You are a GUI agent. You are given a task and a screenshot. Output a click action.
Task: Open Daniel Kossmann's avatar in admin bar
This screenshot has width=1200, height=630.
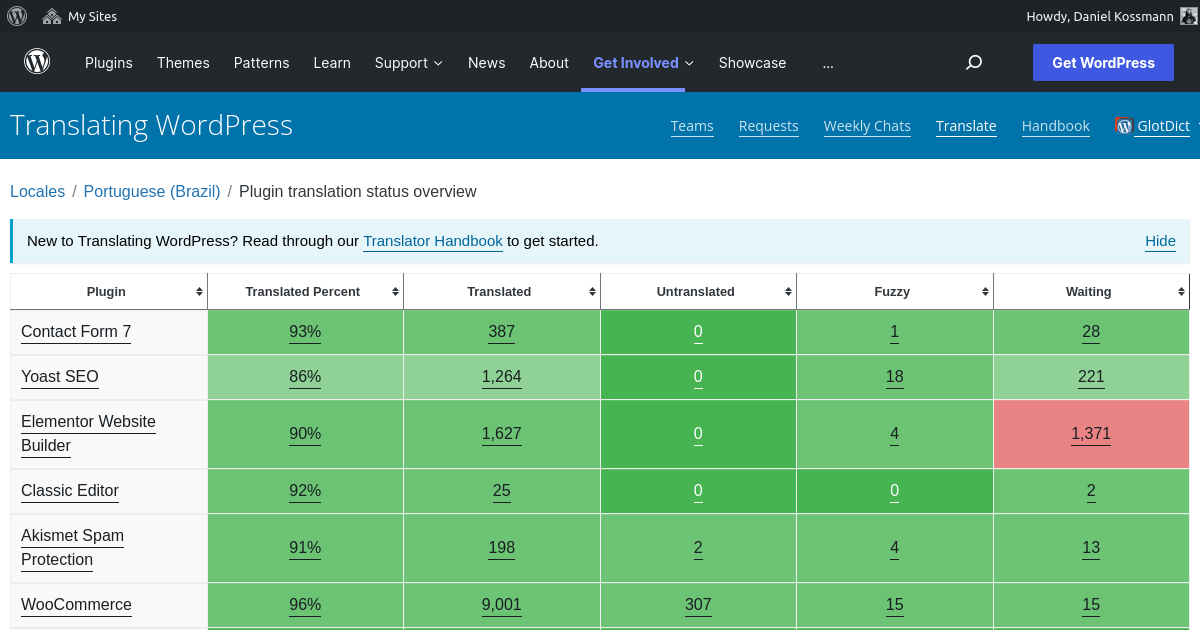coord(1189,16)
